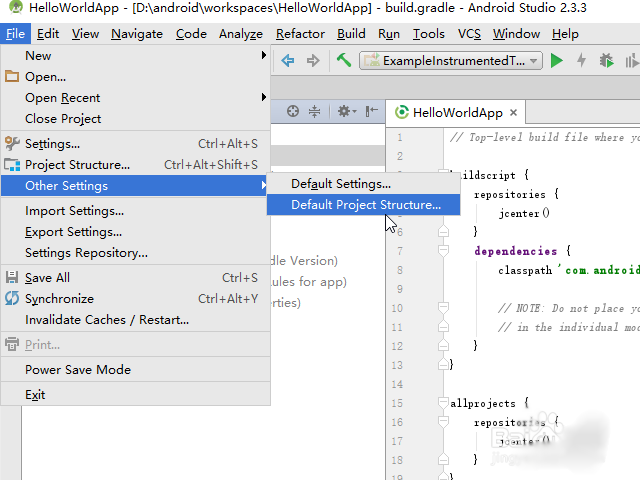640x480 pixels.
Task: Collapse the dependencies block fold marker
Action: pyautogui.click(x=443, y=250)
